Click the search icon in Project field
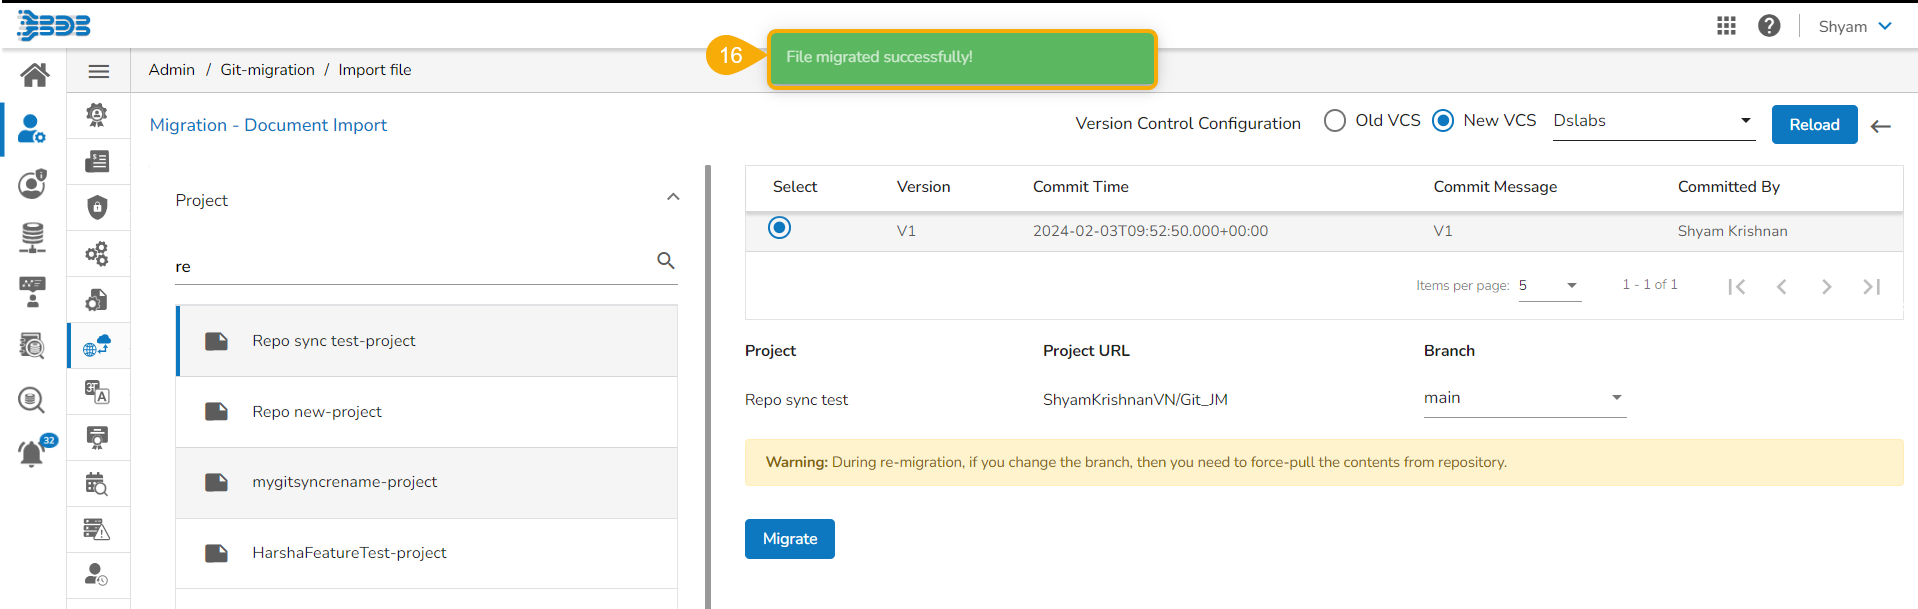1918x609 pixels. (665, 261)
